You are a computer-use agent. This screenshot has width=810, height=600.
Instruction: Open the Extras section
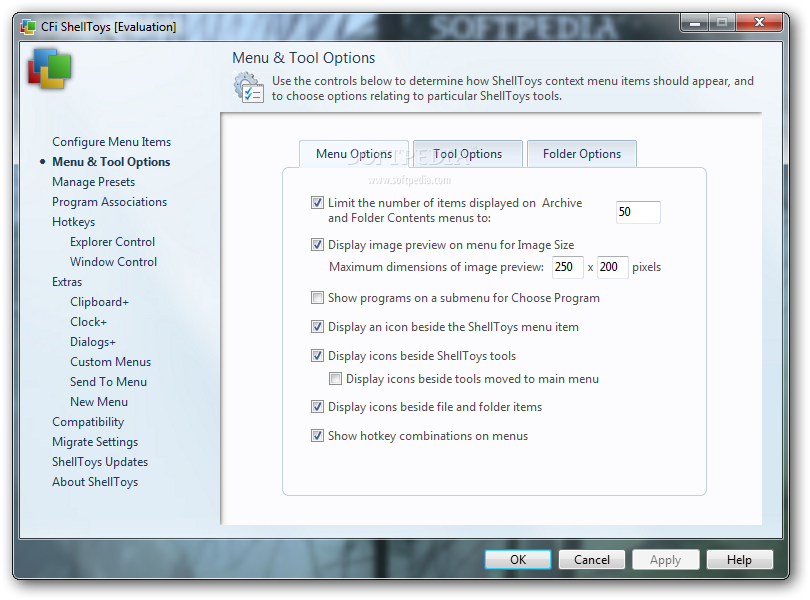tap(67, 282)
